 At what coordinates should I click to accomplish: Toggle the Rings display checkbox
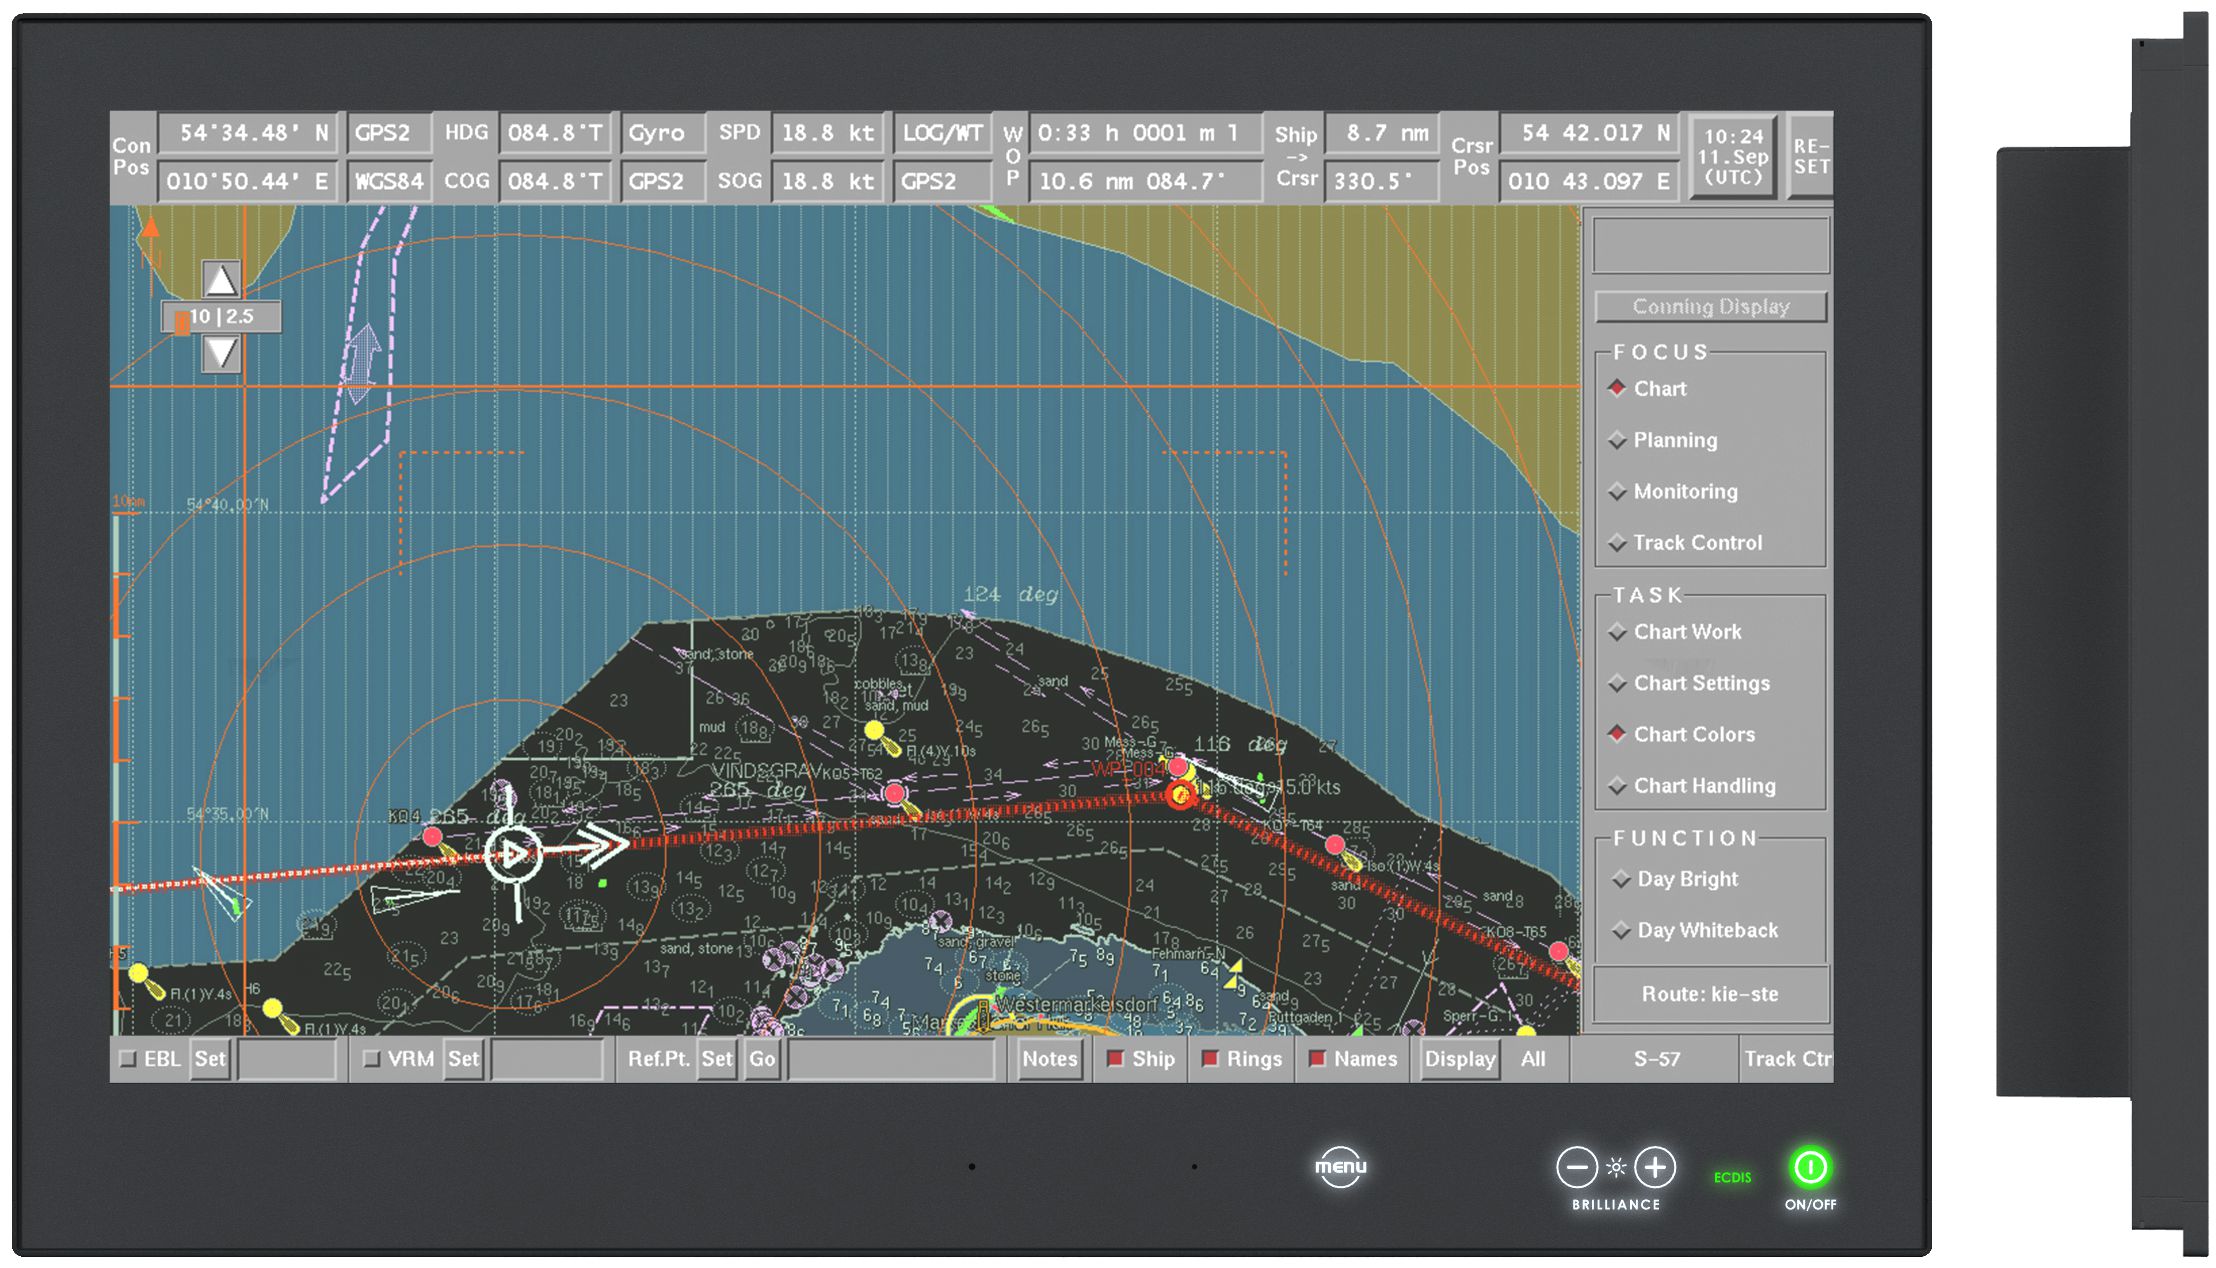(x=1210, y=1059)
